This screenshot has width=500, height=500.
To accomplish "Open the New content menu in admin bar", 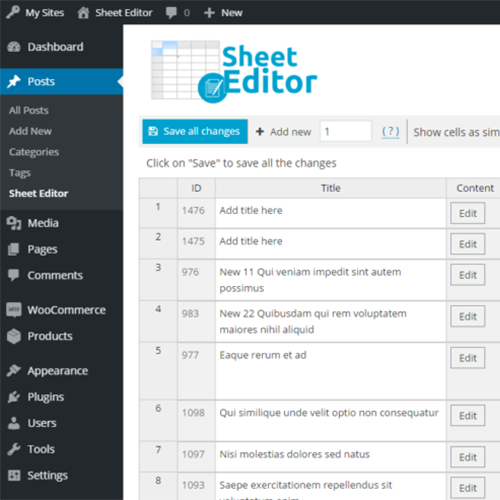I will point(223,13).
